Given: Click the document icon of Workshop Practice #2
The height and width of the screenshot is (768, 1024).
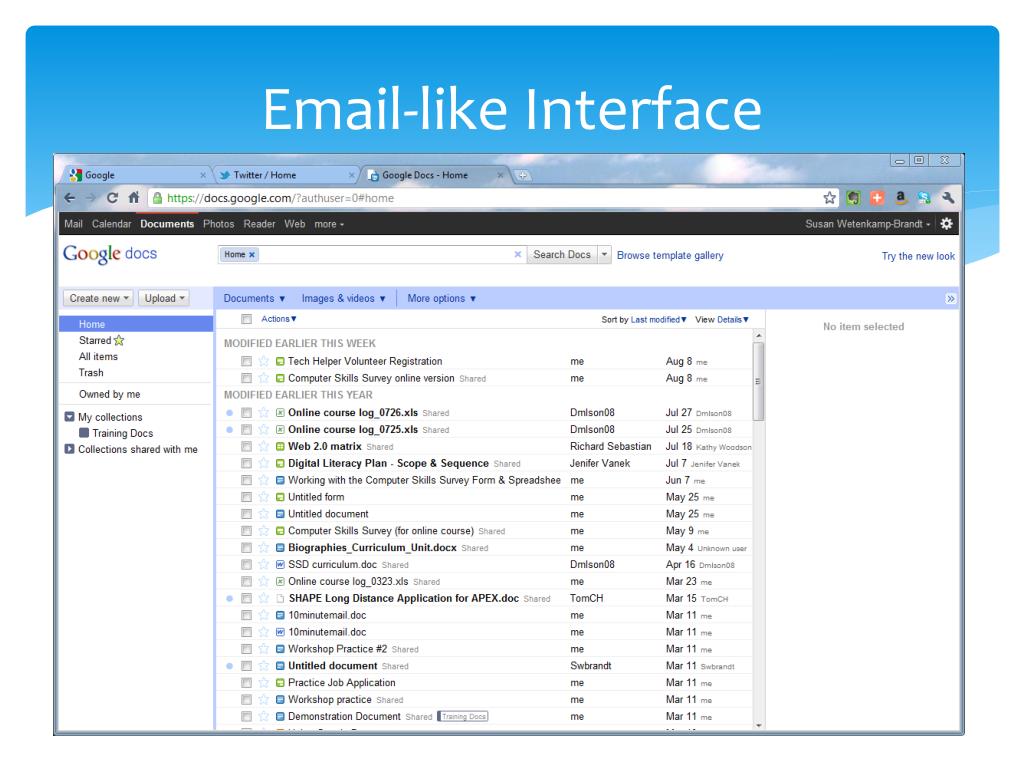Looking at the screenshot, I should [280, 649].
